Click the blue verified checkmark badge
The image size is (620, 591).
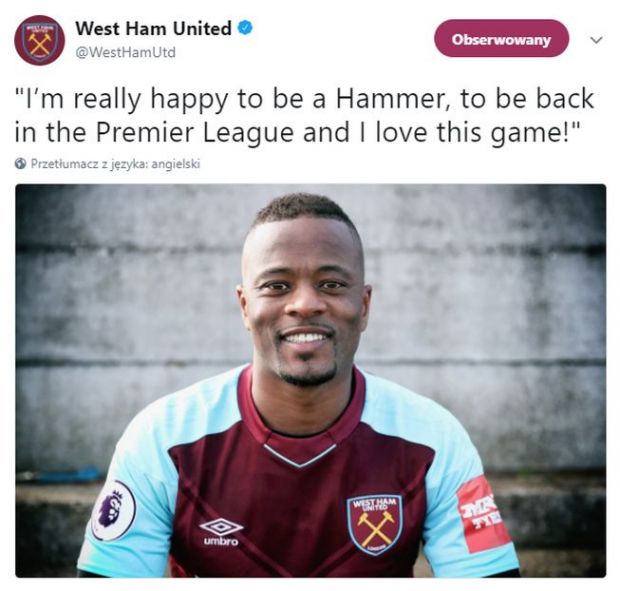click(x=246, y=28)
